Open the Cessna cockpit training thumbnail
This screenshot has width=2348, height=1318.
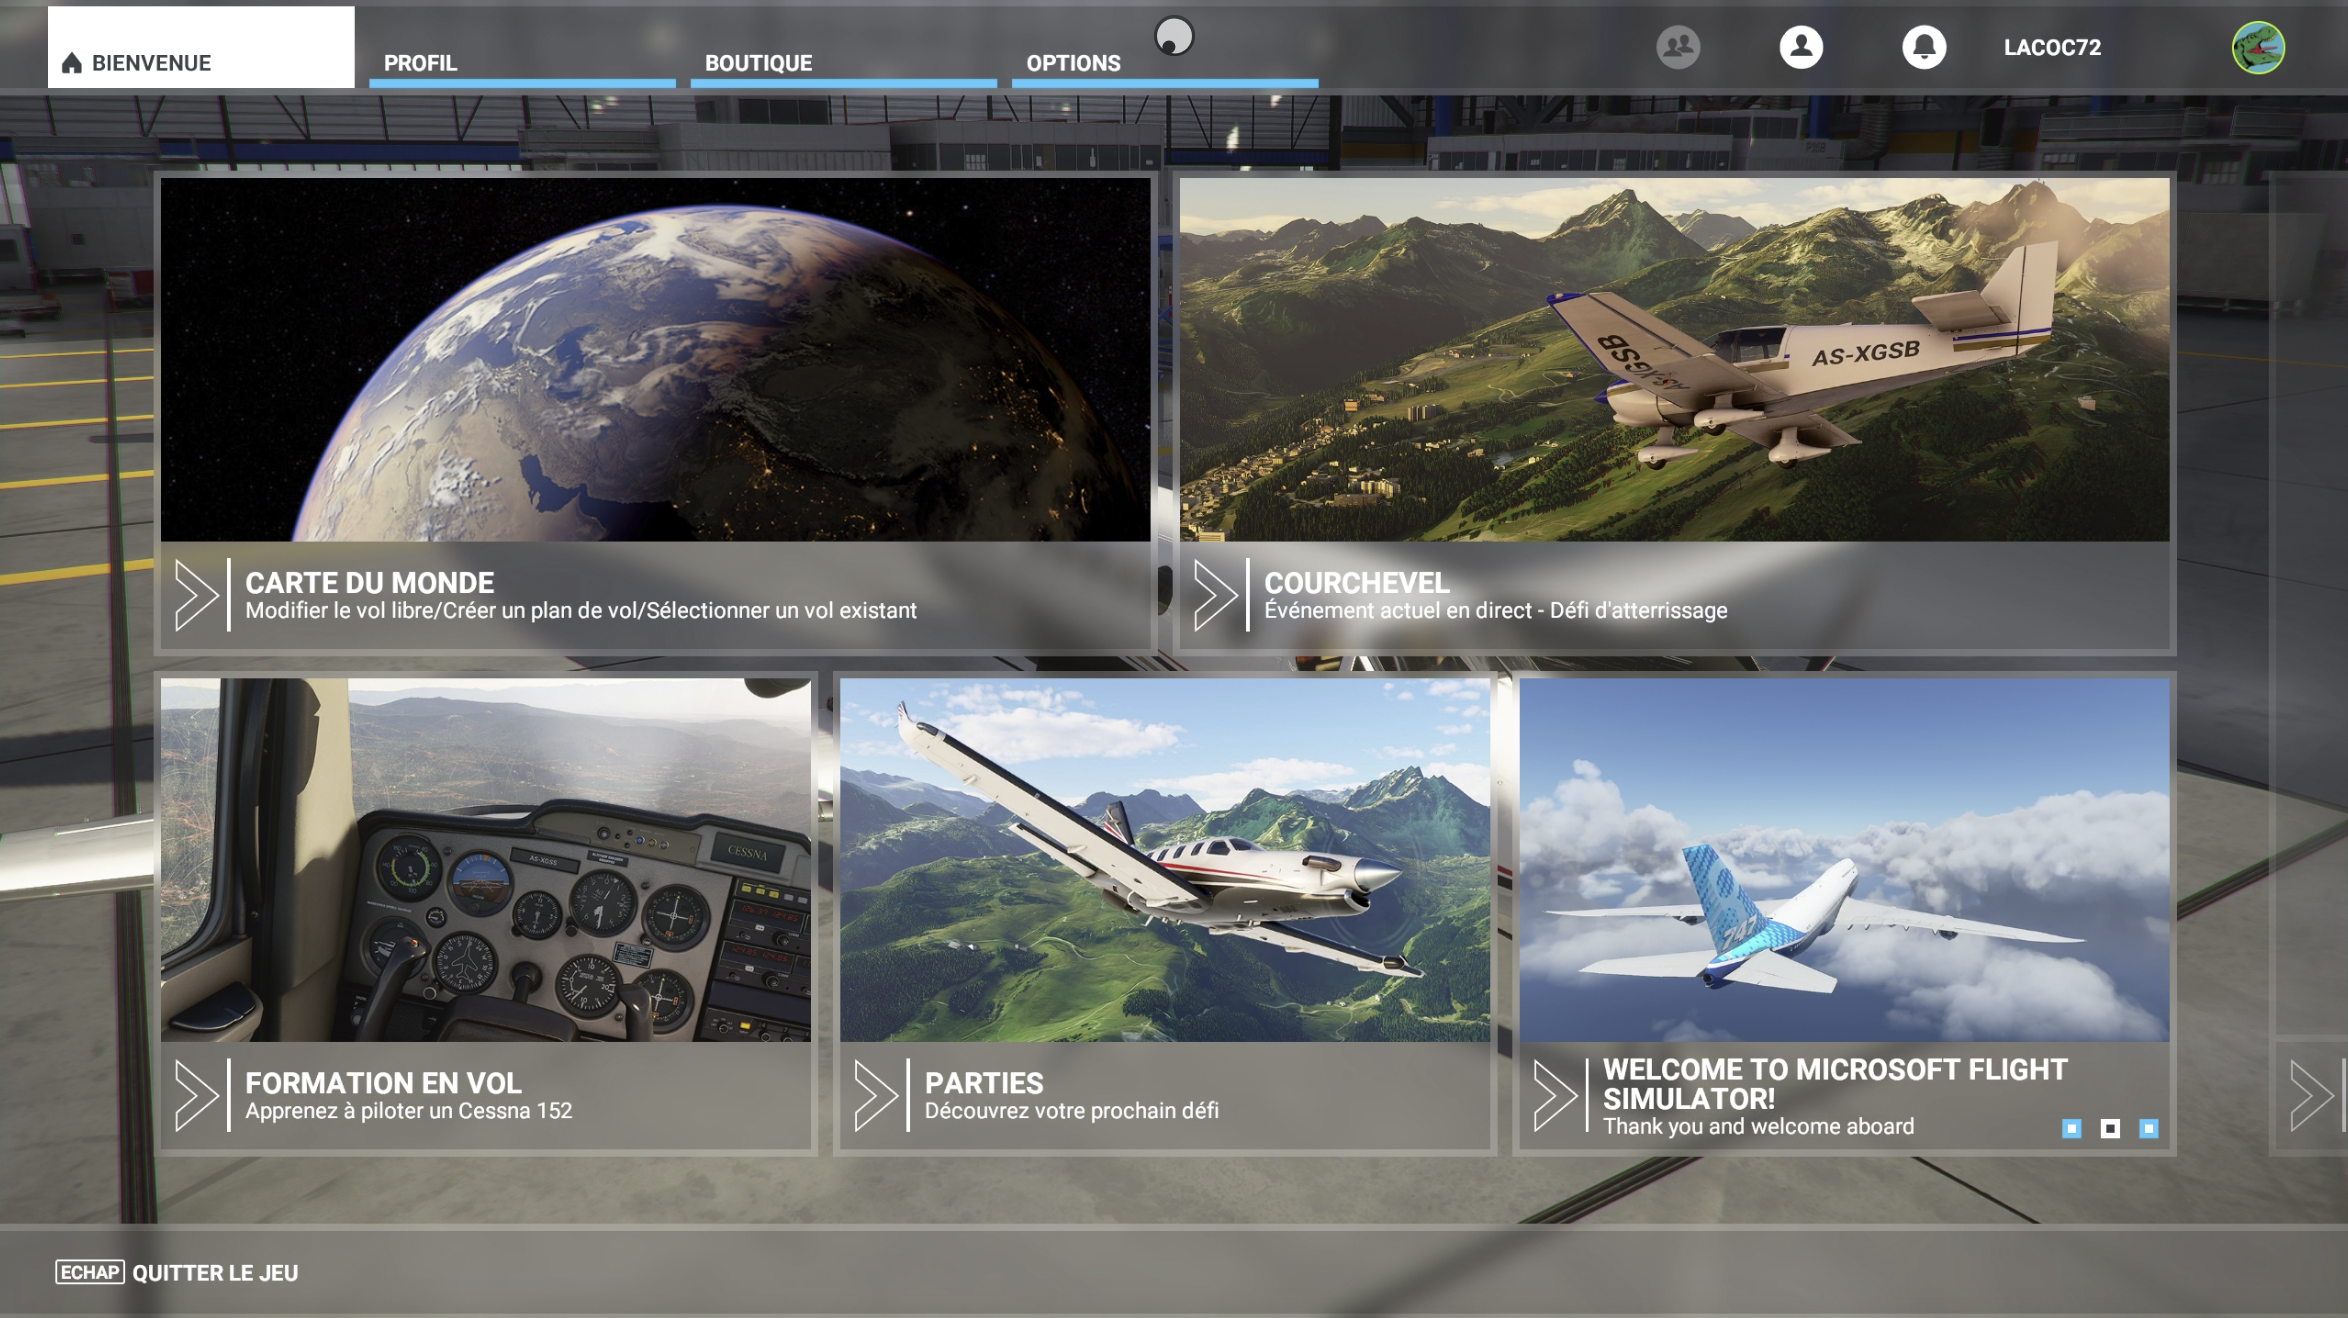point(485,860)
